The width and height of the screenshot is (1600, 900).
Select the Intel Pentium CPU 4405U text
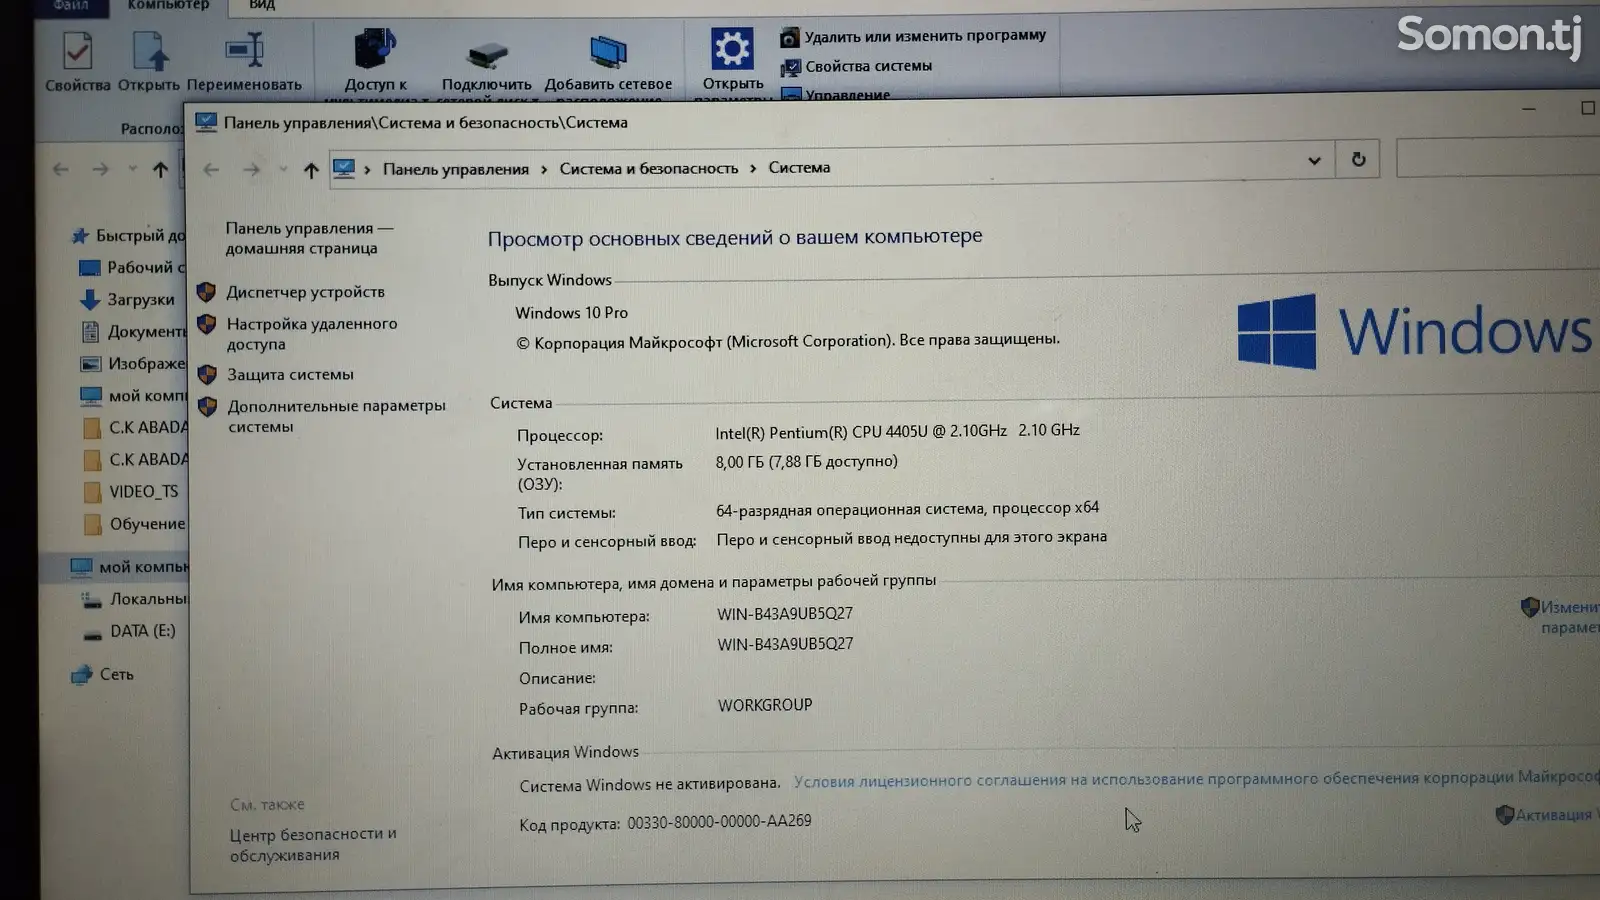pos(897,431)
